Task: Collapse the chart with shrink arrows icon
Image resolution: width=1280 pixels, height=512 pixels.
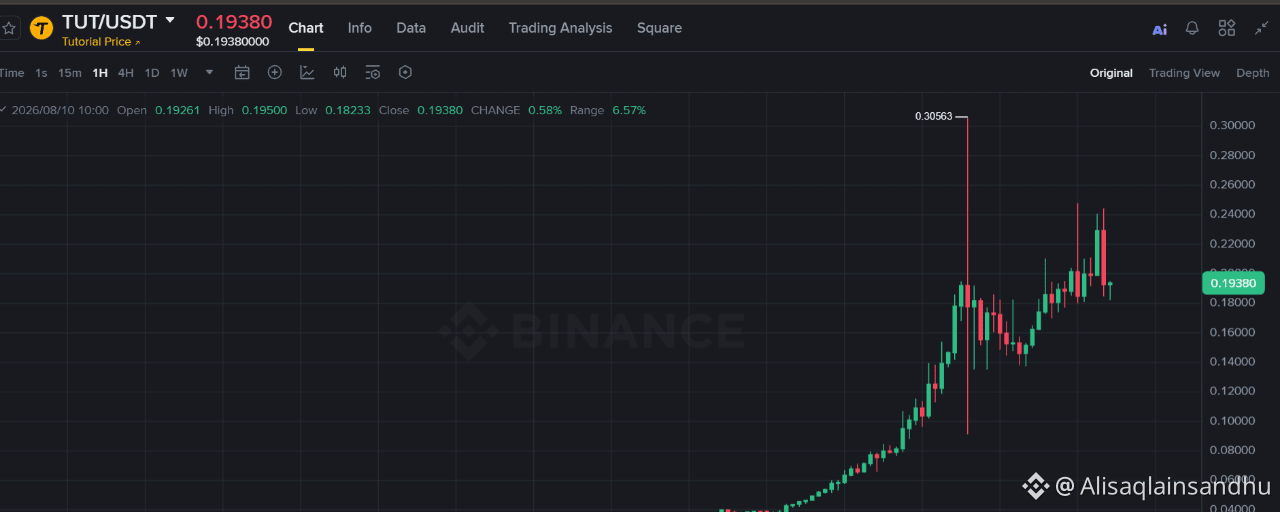Action: tap(1261, 28)
